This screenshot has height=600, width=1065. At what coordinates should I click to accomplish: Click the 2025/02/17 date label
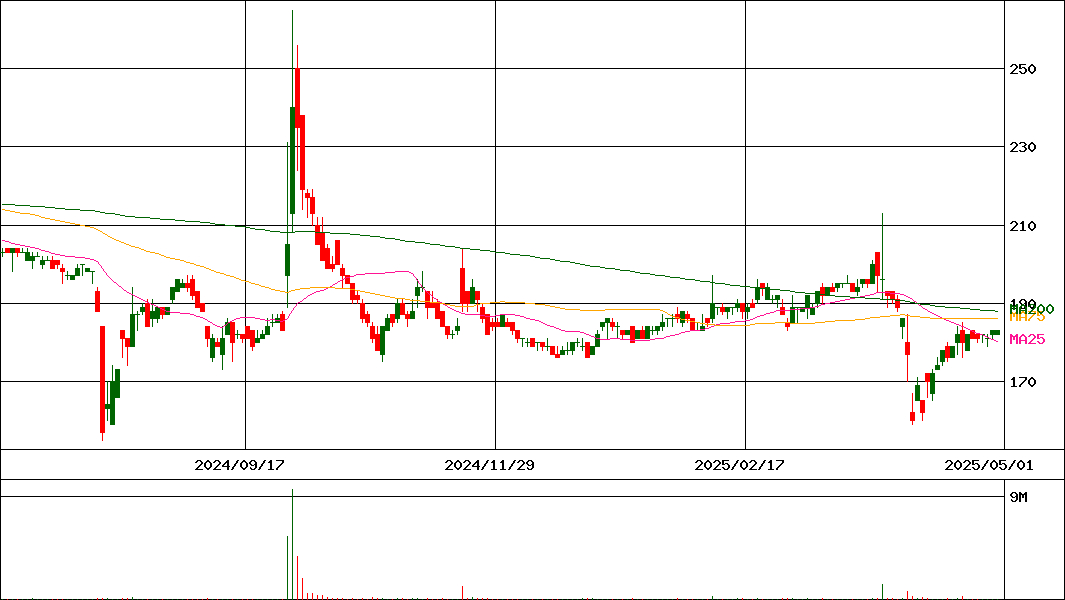click(739, 465)
